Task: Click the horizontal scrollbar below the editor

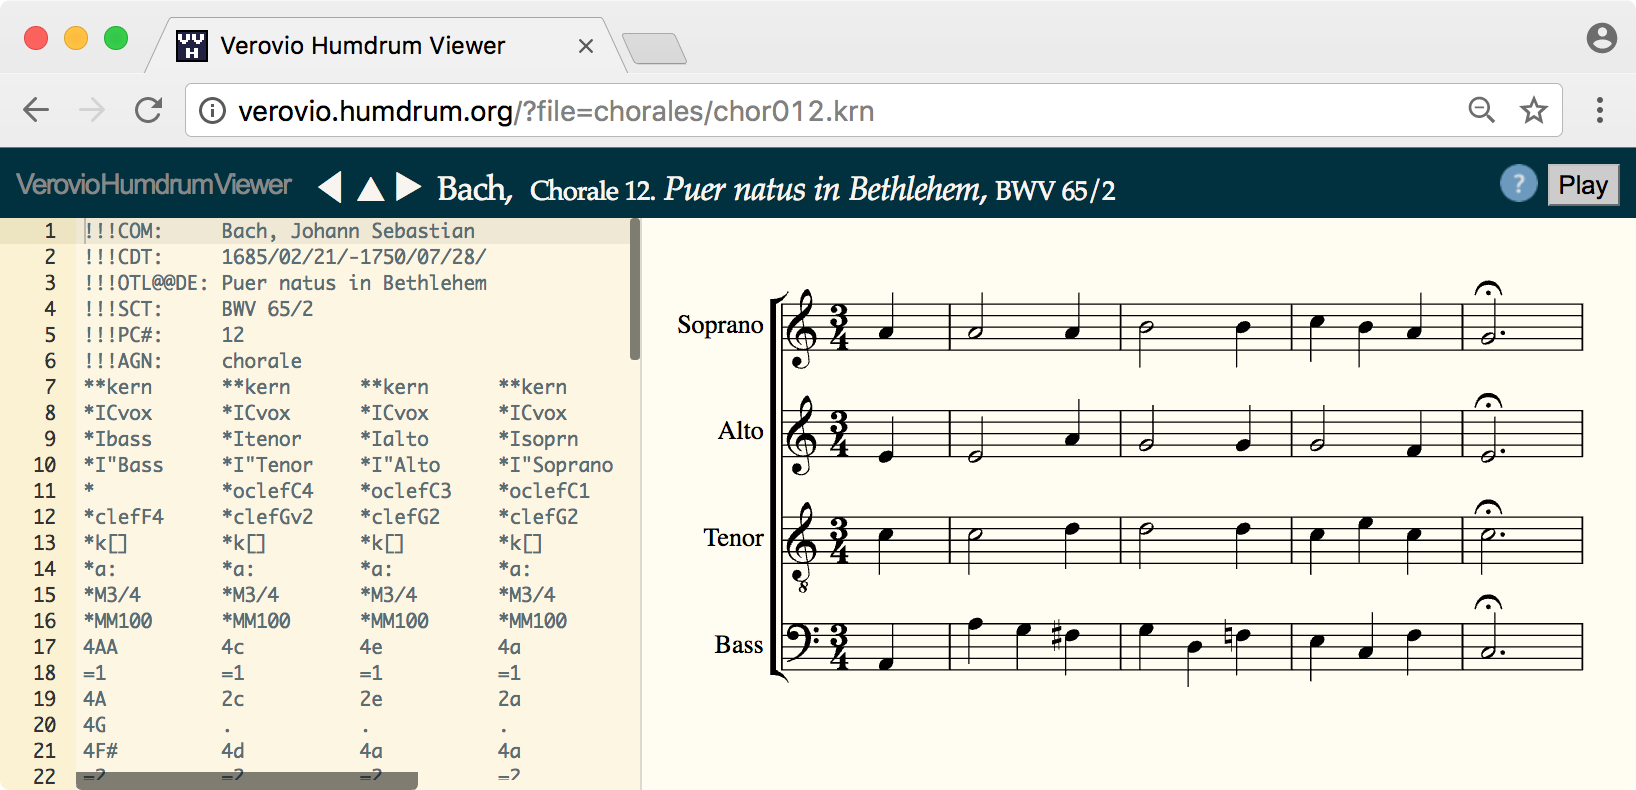Action: [x=247, y=780]
